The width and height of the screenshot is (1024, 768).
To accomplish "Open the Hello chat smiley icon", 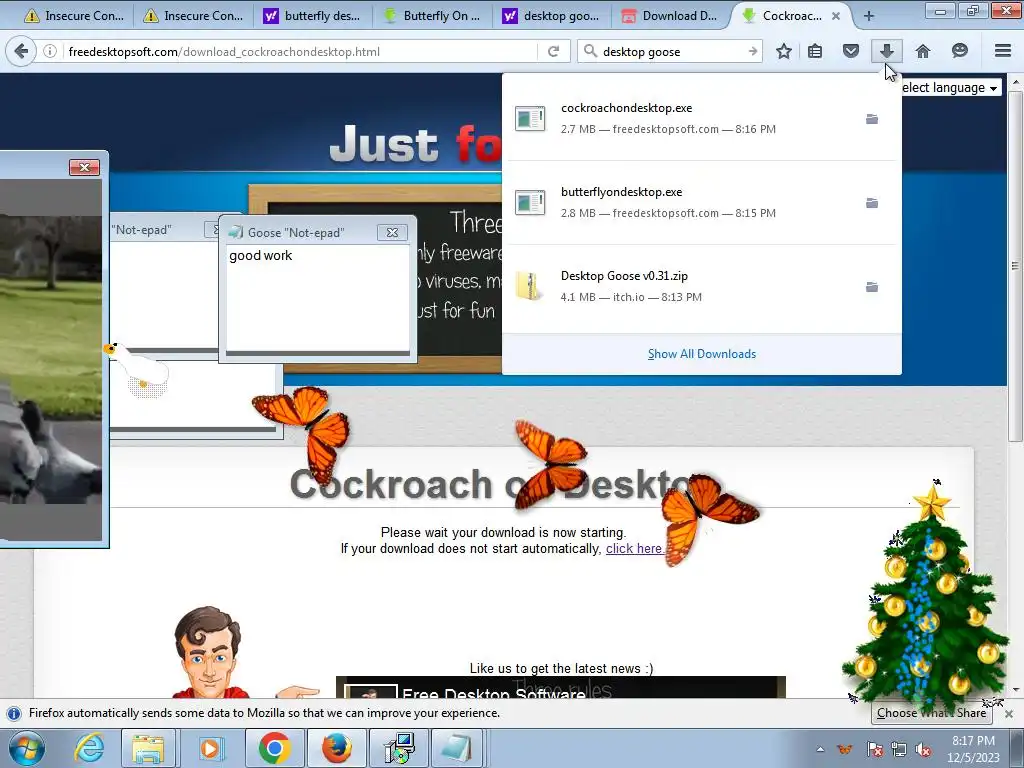I will (959, 51).
